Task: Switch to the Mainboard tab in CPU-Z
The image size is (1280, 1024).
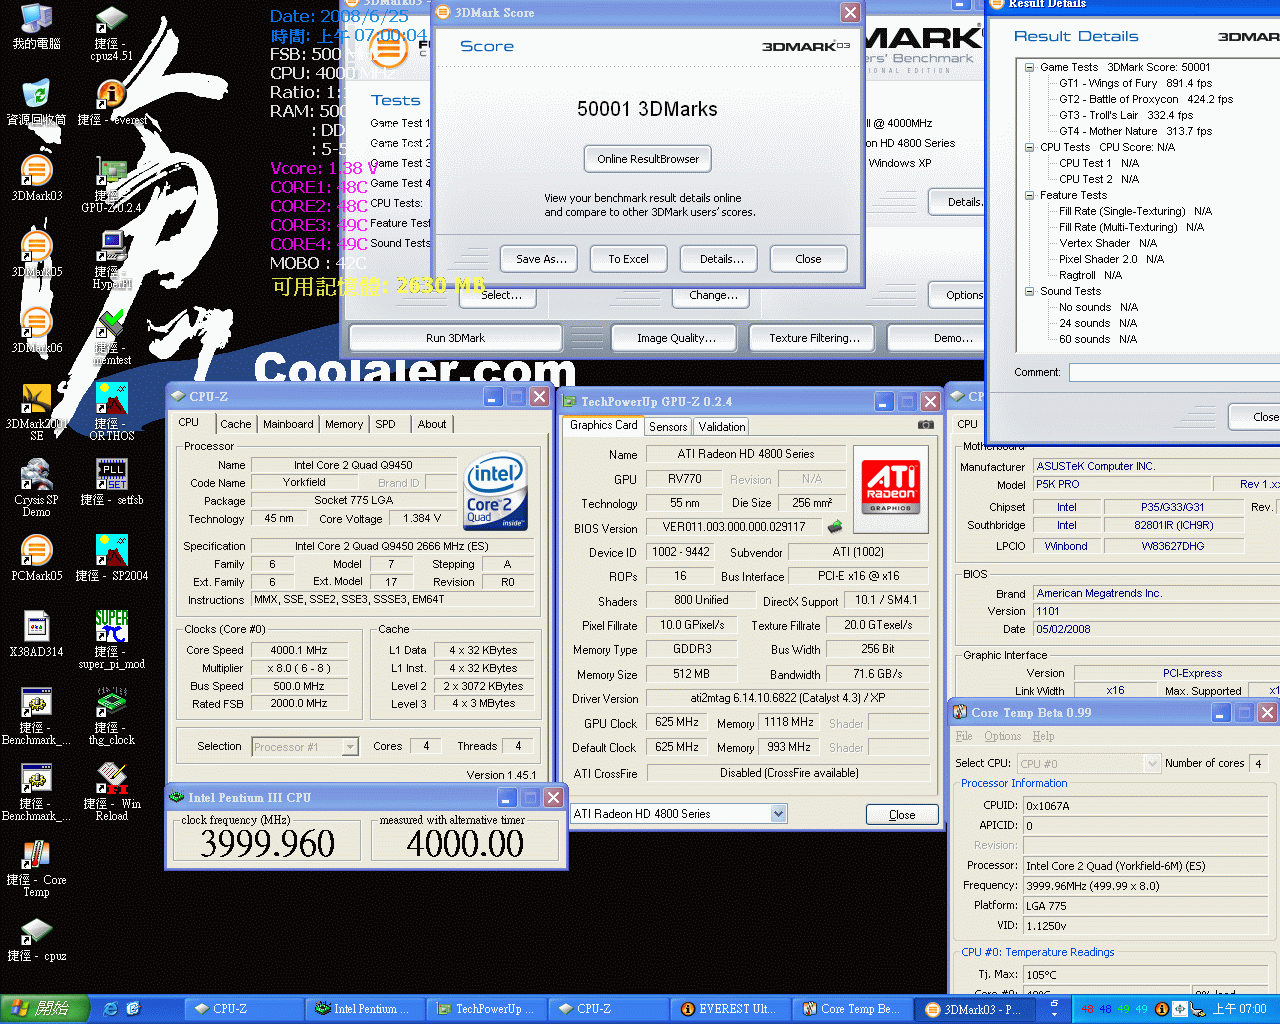Action: click(x=288, y=424)
